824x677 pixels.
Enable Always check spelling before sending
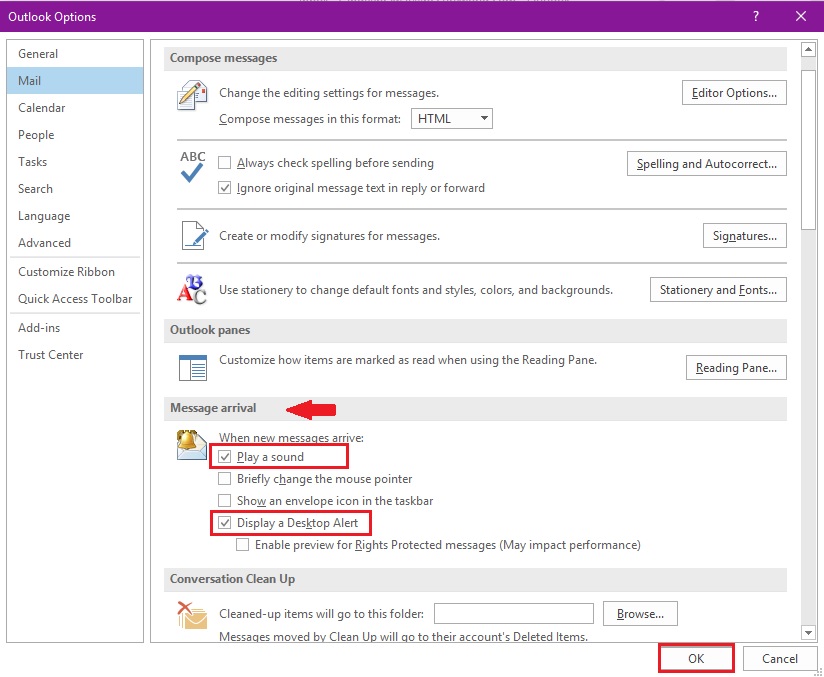pos(225,163)
